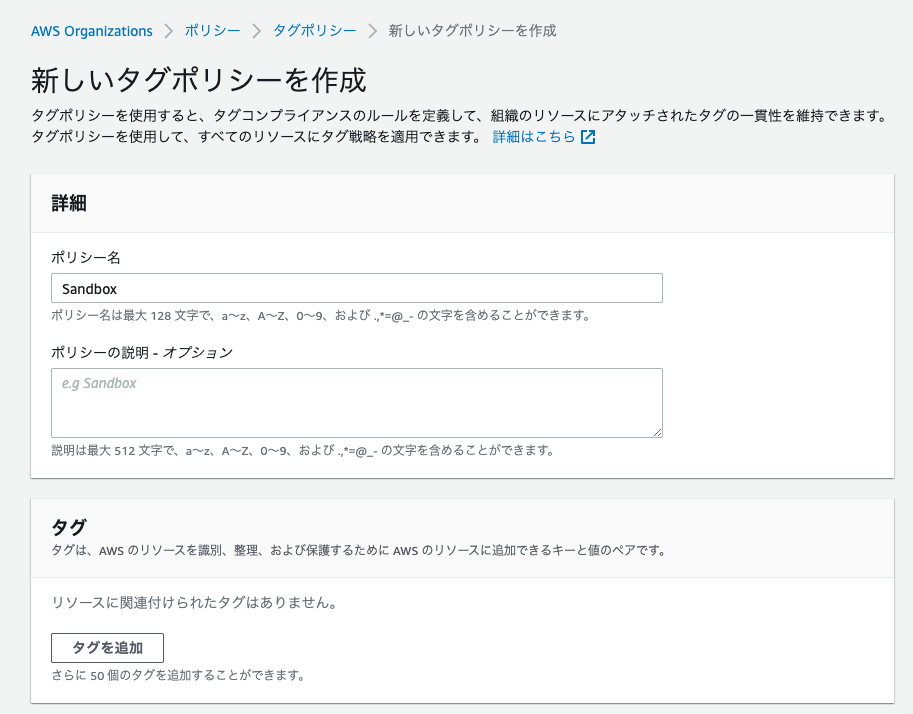Click the page title 新しいタグポリシーを作成
Viewport: 913px width, 714px height.
click(199, 80)
